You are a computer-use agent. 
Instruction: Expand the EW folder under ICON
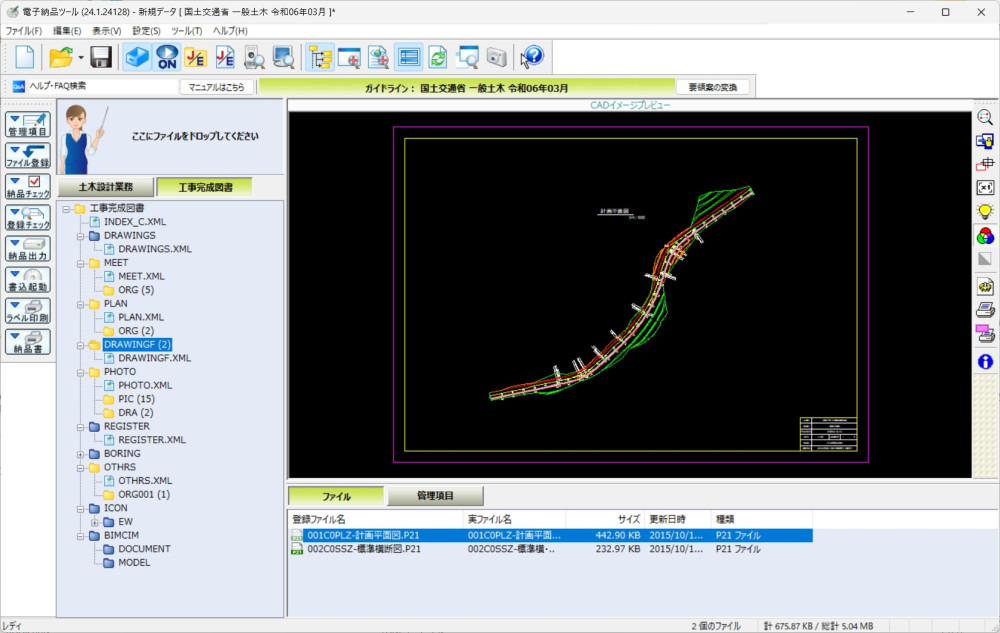point(95,522)
